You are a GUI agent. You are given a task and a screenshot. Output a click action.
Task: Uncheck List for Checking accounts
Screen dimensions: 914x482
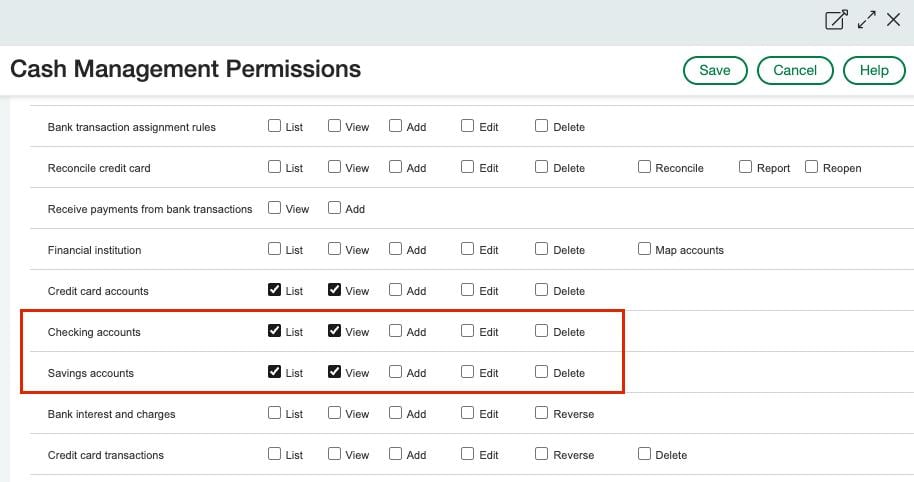coord(274,331)
